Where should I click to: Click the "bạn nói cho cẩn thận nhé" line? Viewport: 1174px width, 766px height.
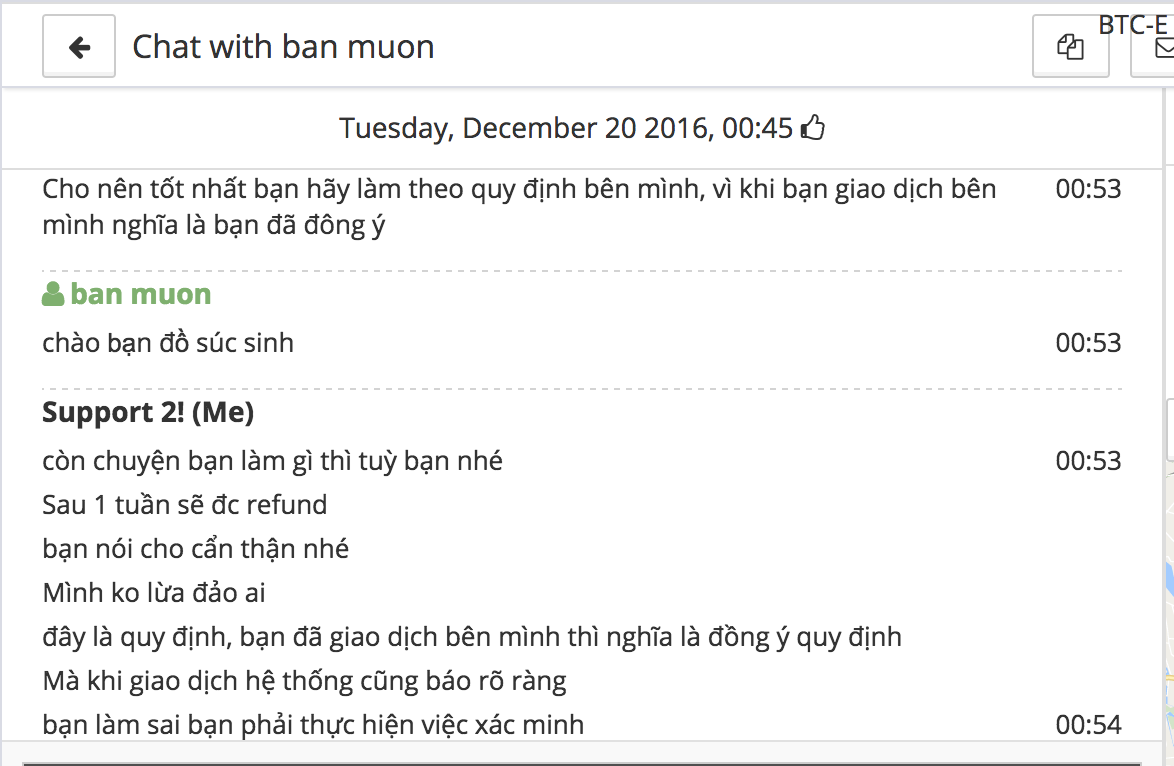tap(196, 549)
